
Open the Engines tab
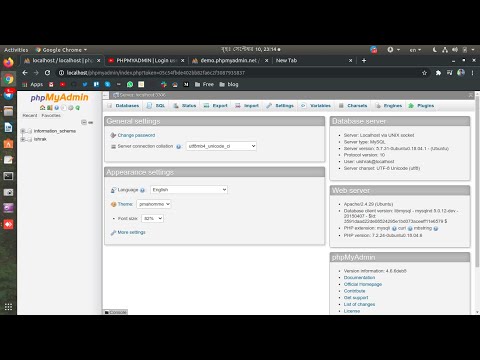pyautogui.click(x=389, y=106)
